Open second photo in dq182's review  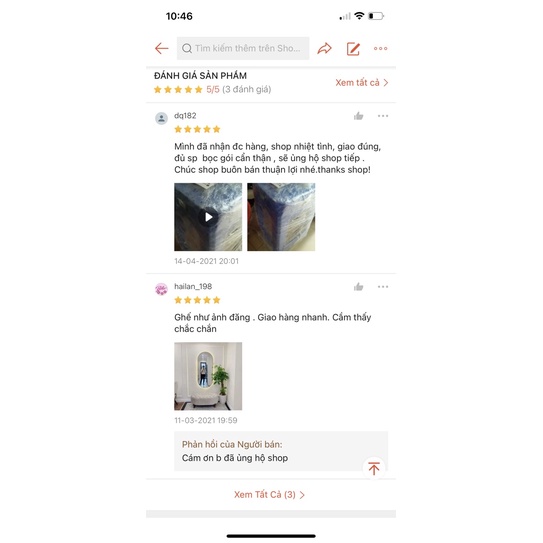tap(281, 217)
